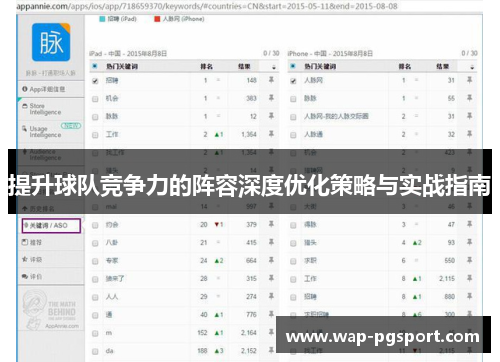
Task: Click the 2,164 result value in m row
Action: (249, 333)
